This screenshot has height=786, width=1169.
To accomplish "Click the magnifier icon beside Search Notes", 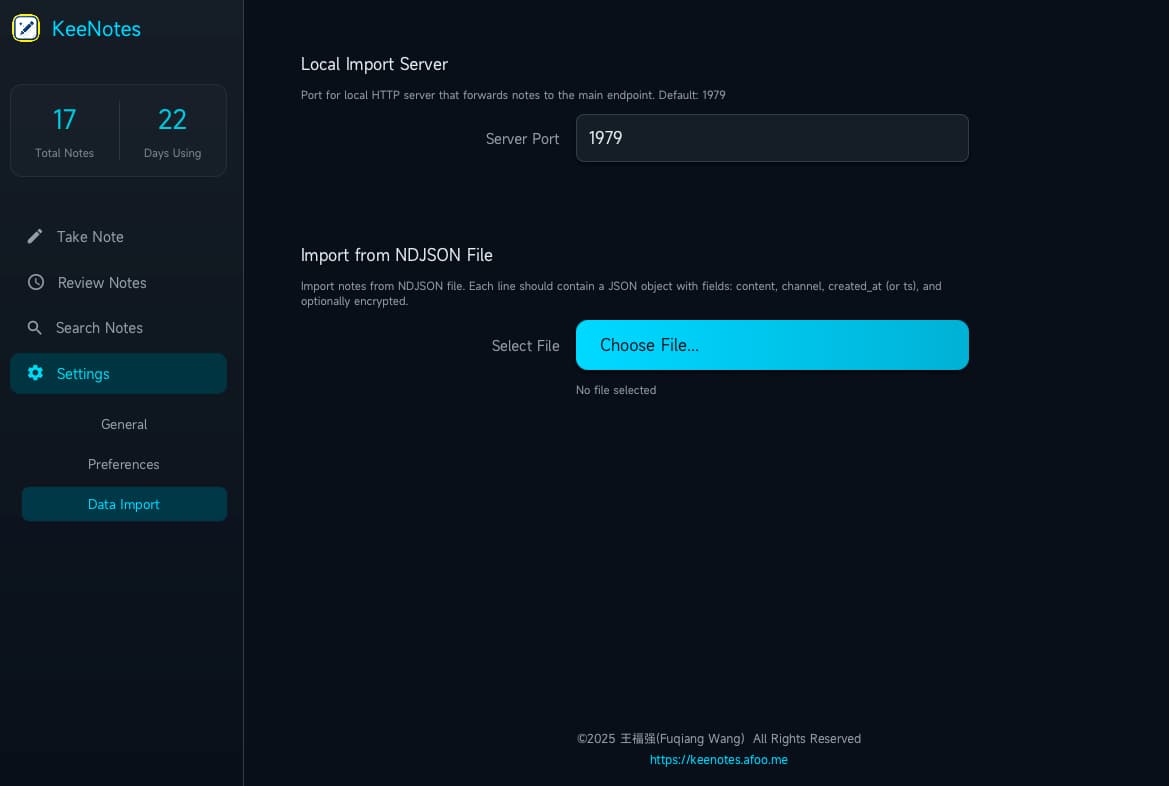I will pos(35,328).
